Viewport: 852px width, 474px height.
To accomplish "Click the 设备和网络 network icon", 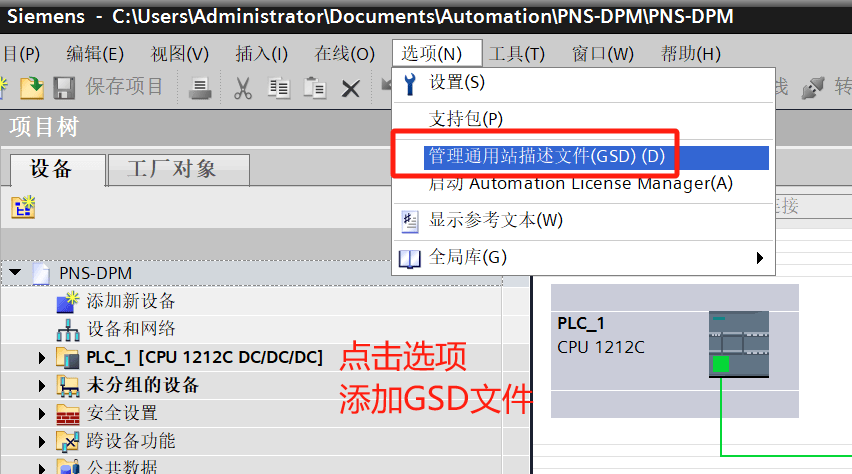I will pyautogui.click(x=68, y=330).
